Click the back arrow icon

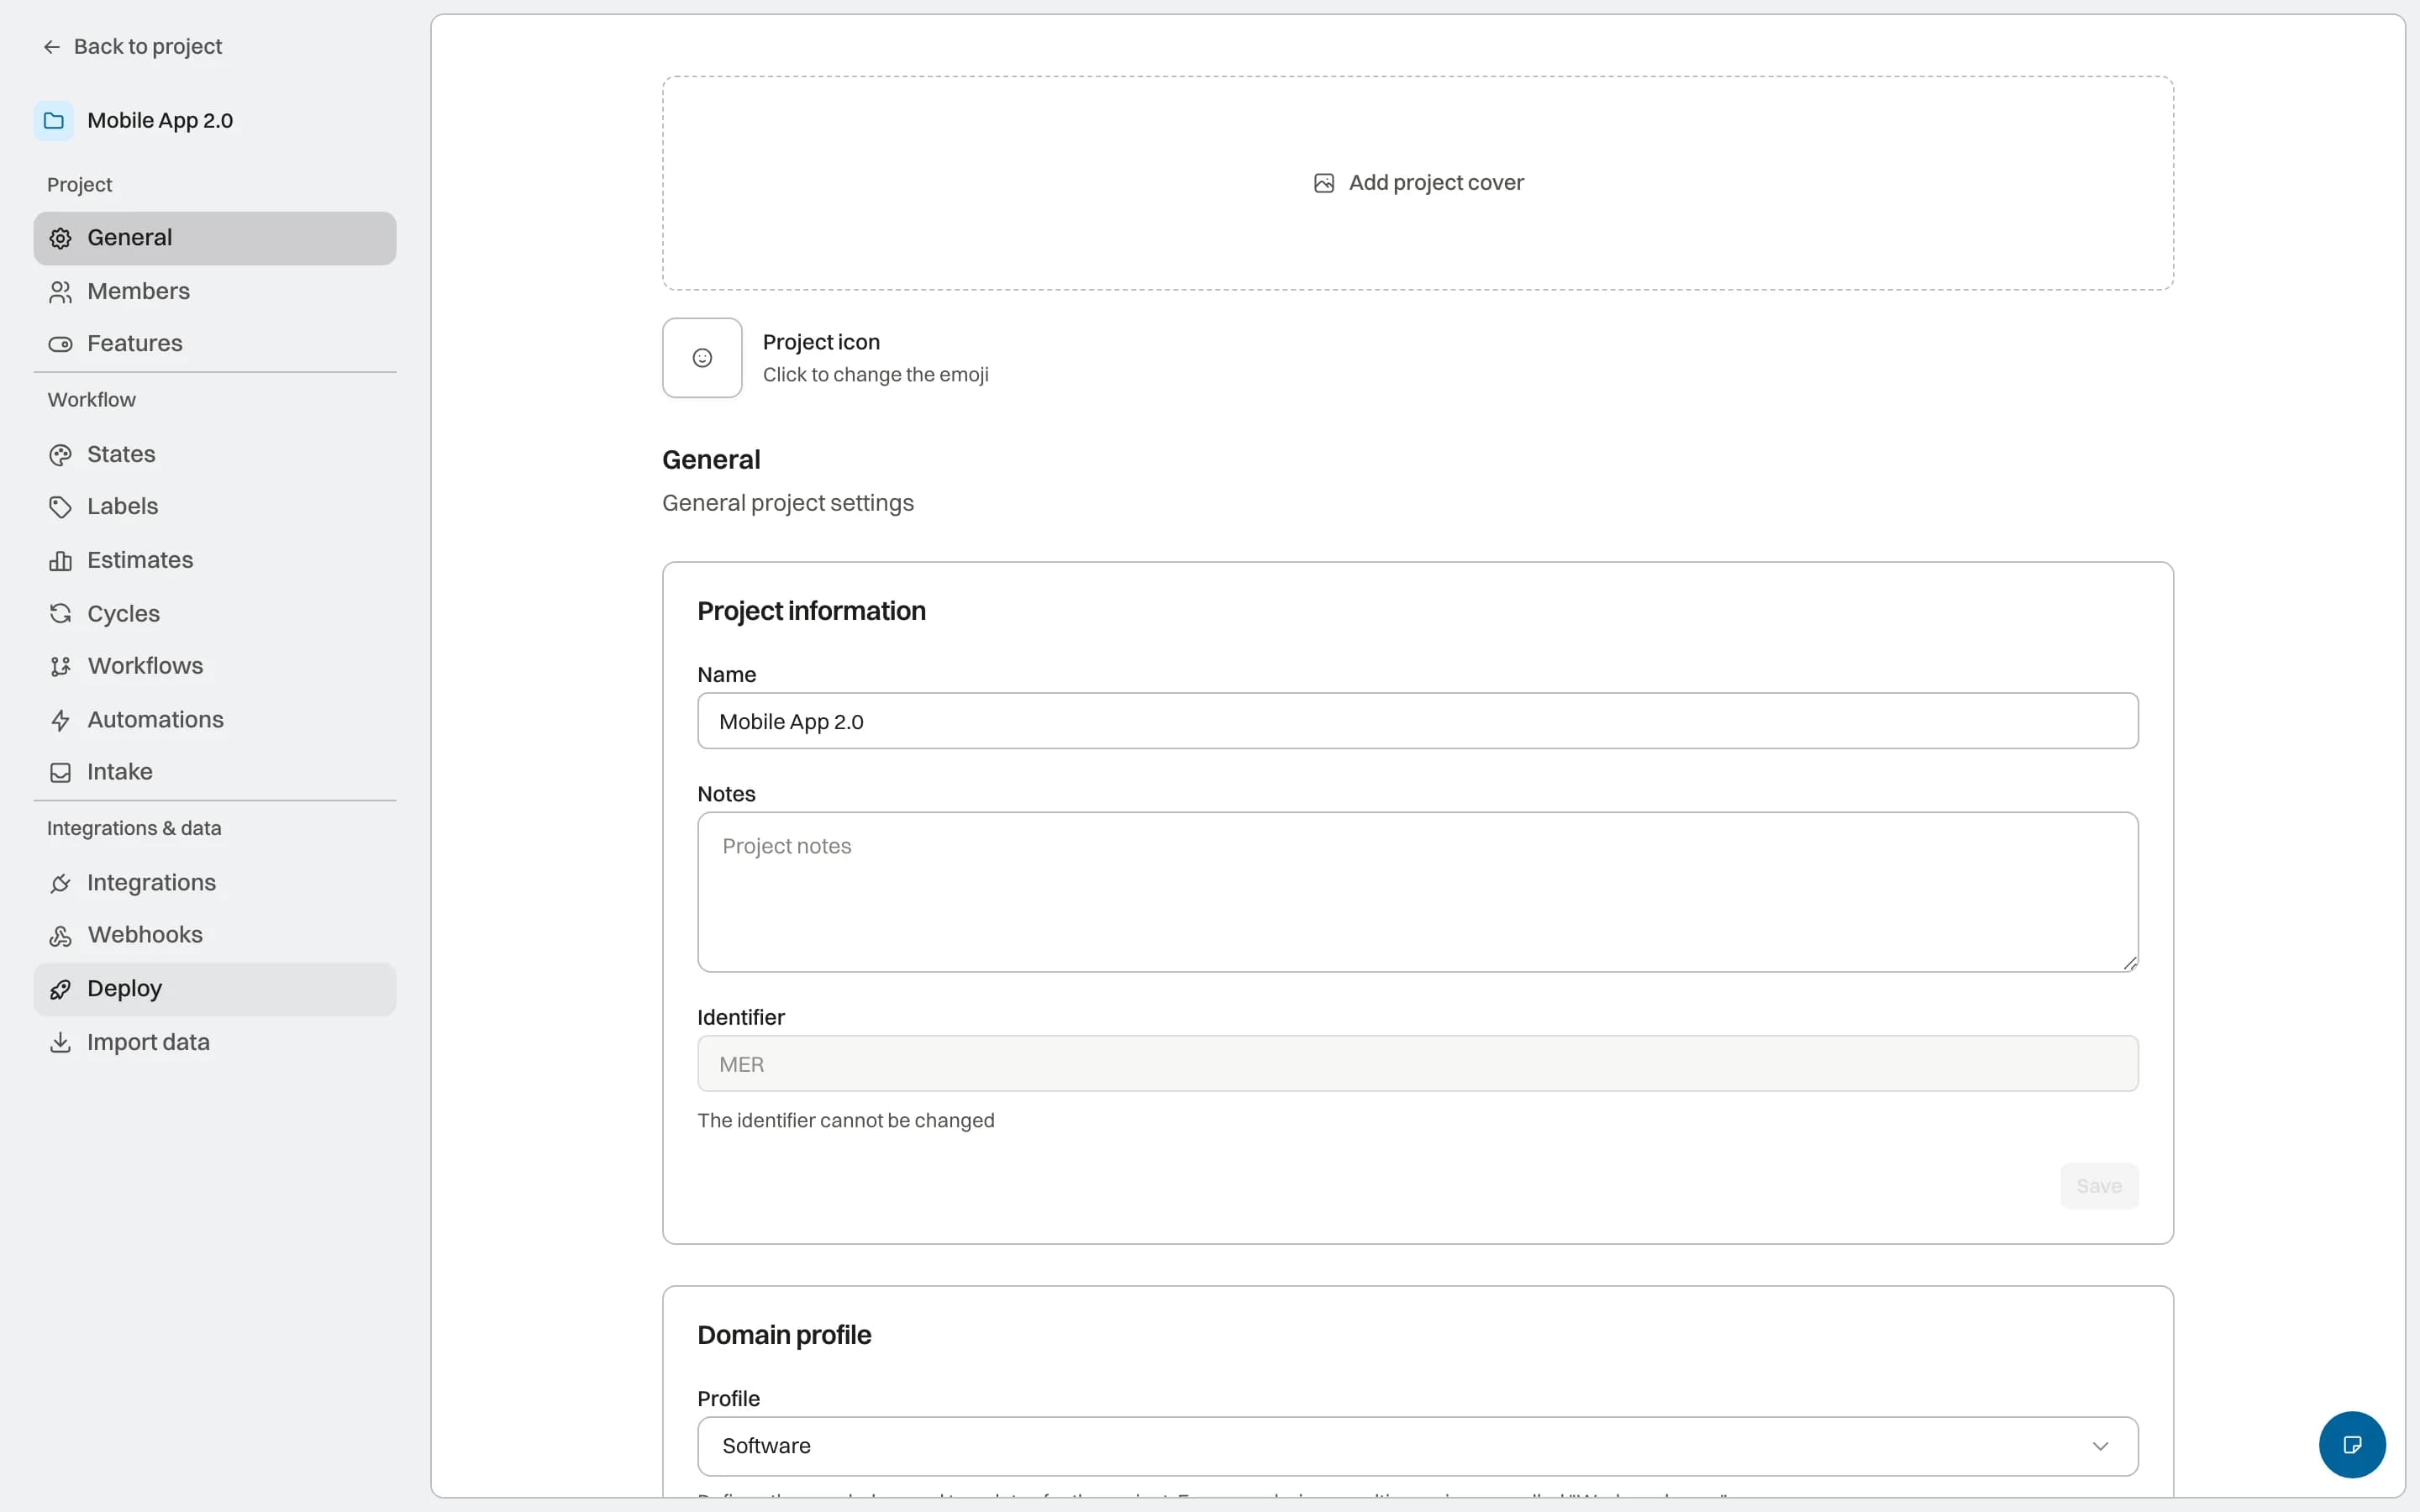(52, 47)
